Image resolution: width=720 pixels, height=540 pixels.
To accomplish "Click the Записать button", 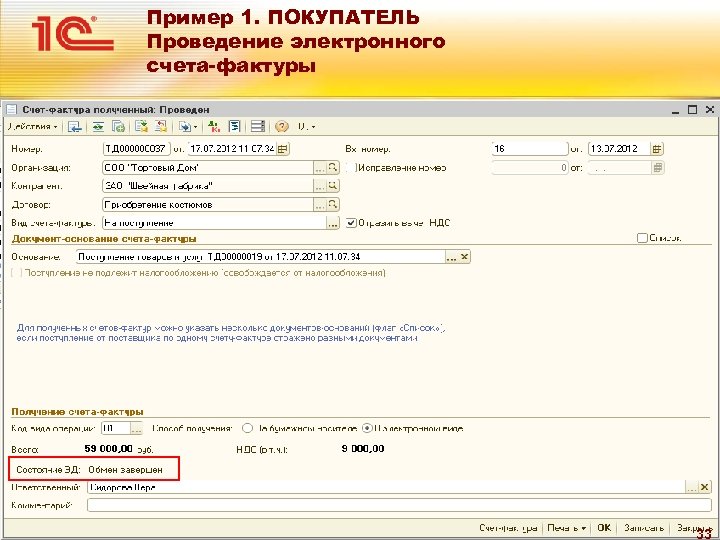I will coord(644,528).
